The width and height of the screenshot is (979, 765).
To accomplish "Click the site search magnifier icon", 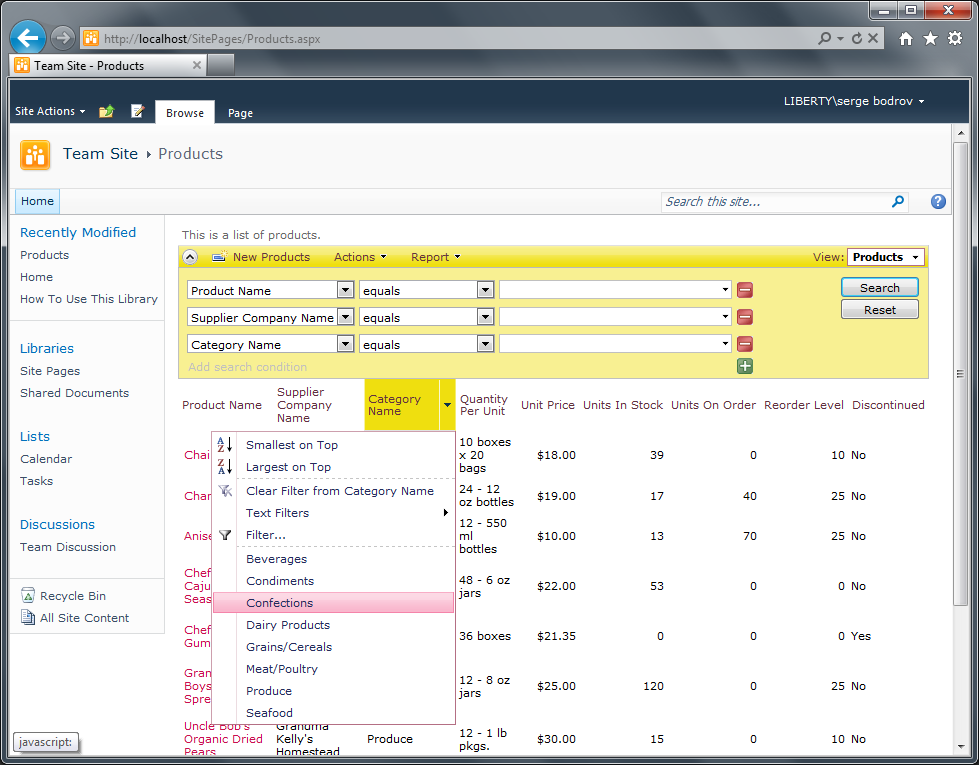I will (x=898, y=201).
